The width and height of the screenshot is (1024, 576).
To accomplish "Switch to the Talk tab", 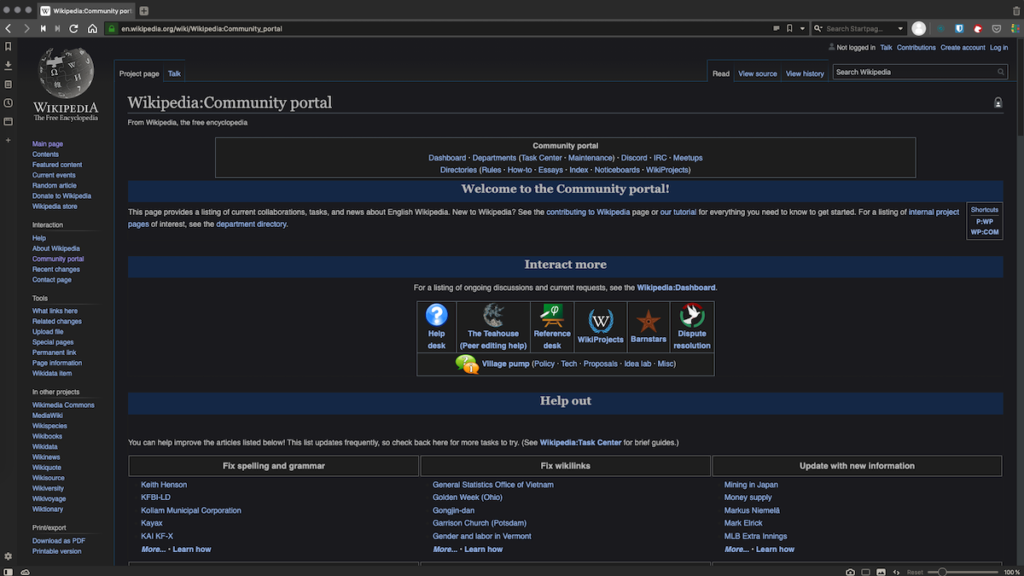I will tap(174, 72).
